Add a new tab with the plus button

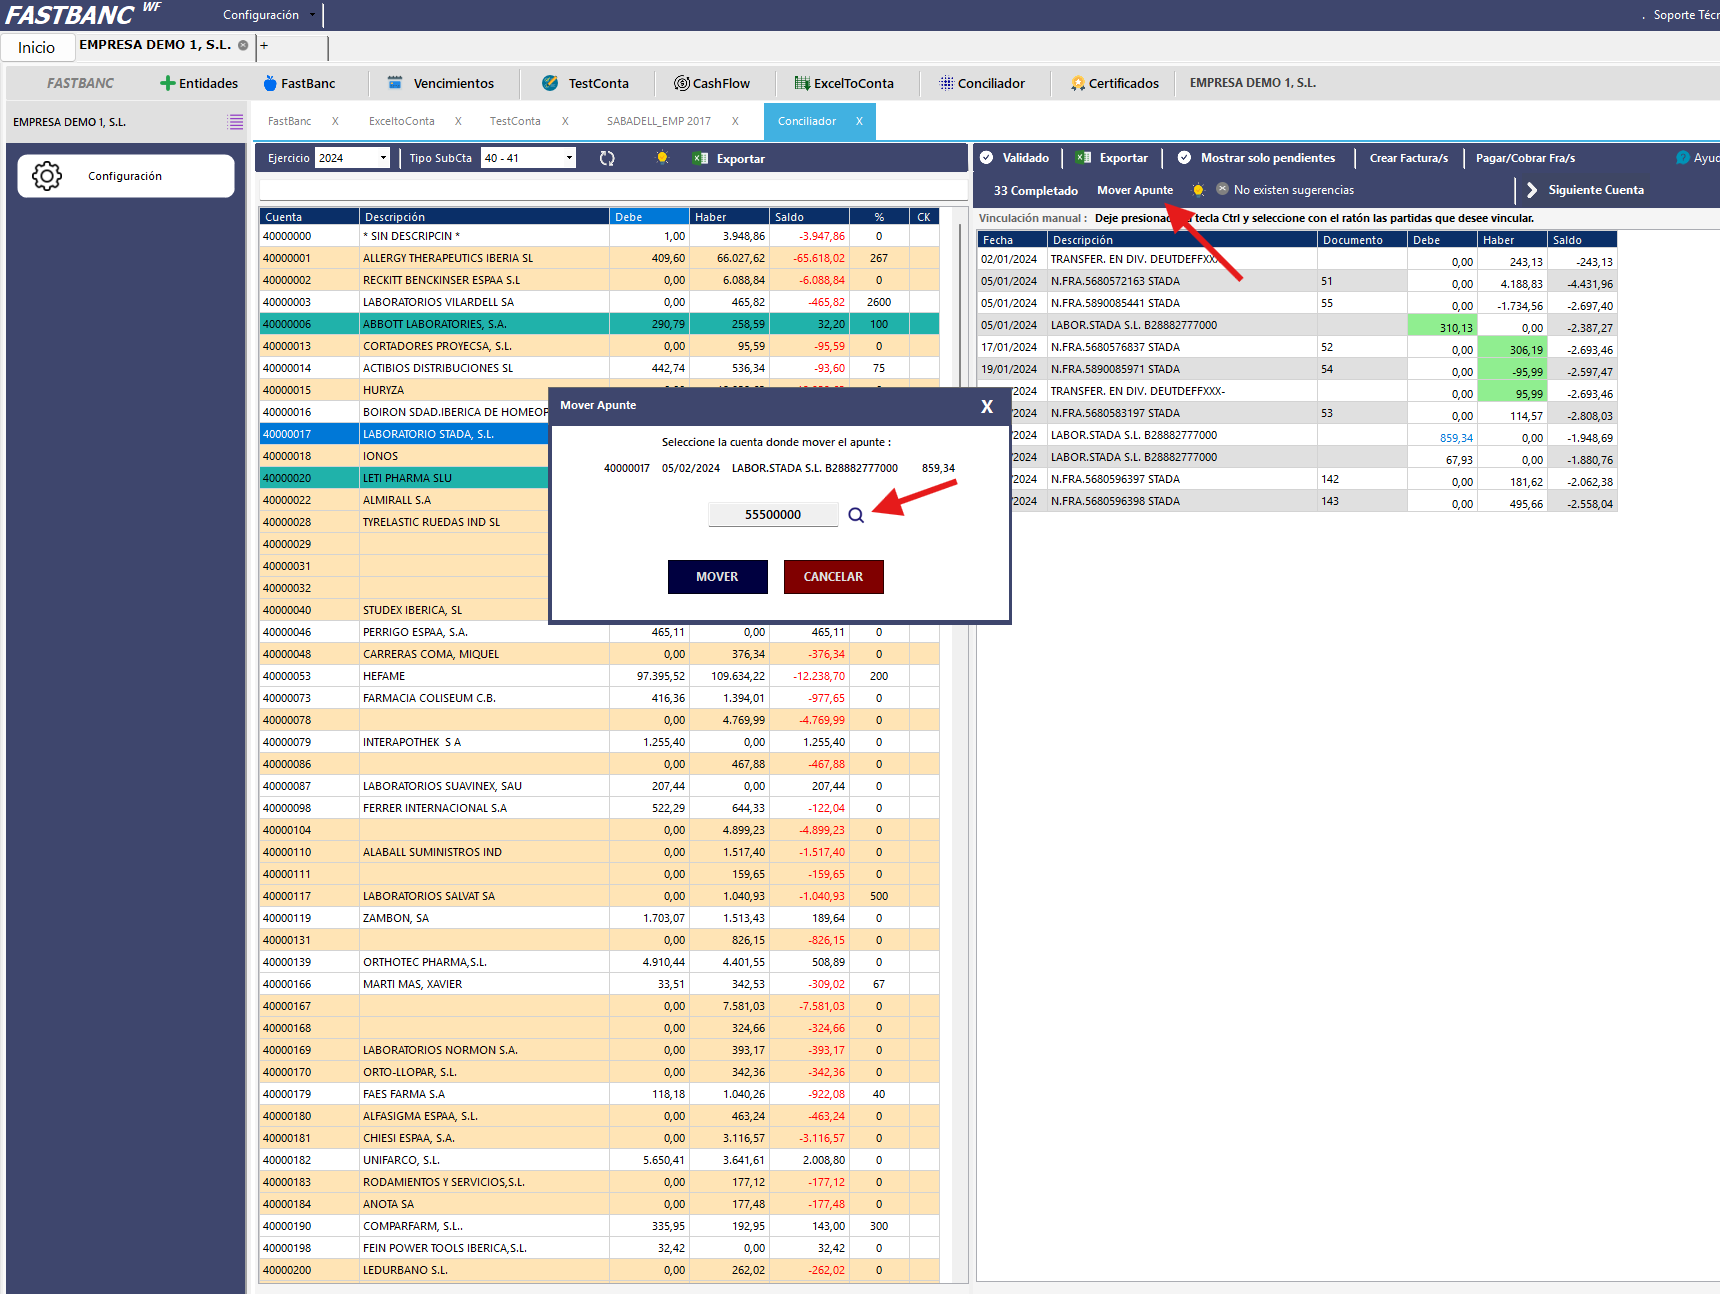click(x=264, y=45)
